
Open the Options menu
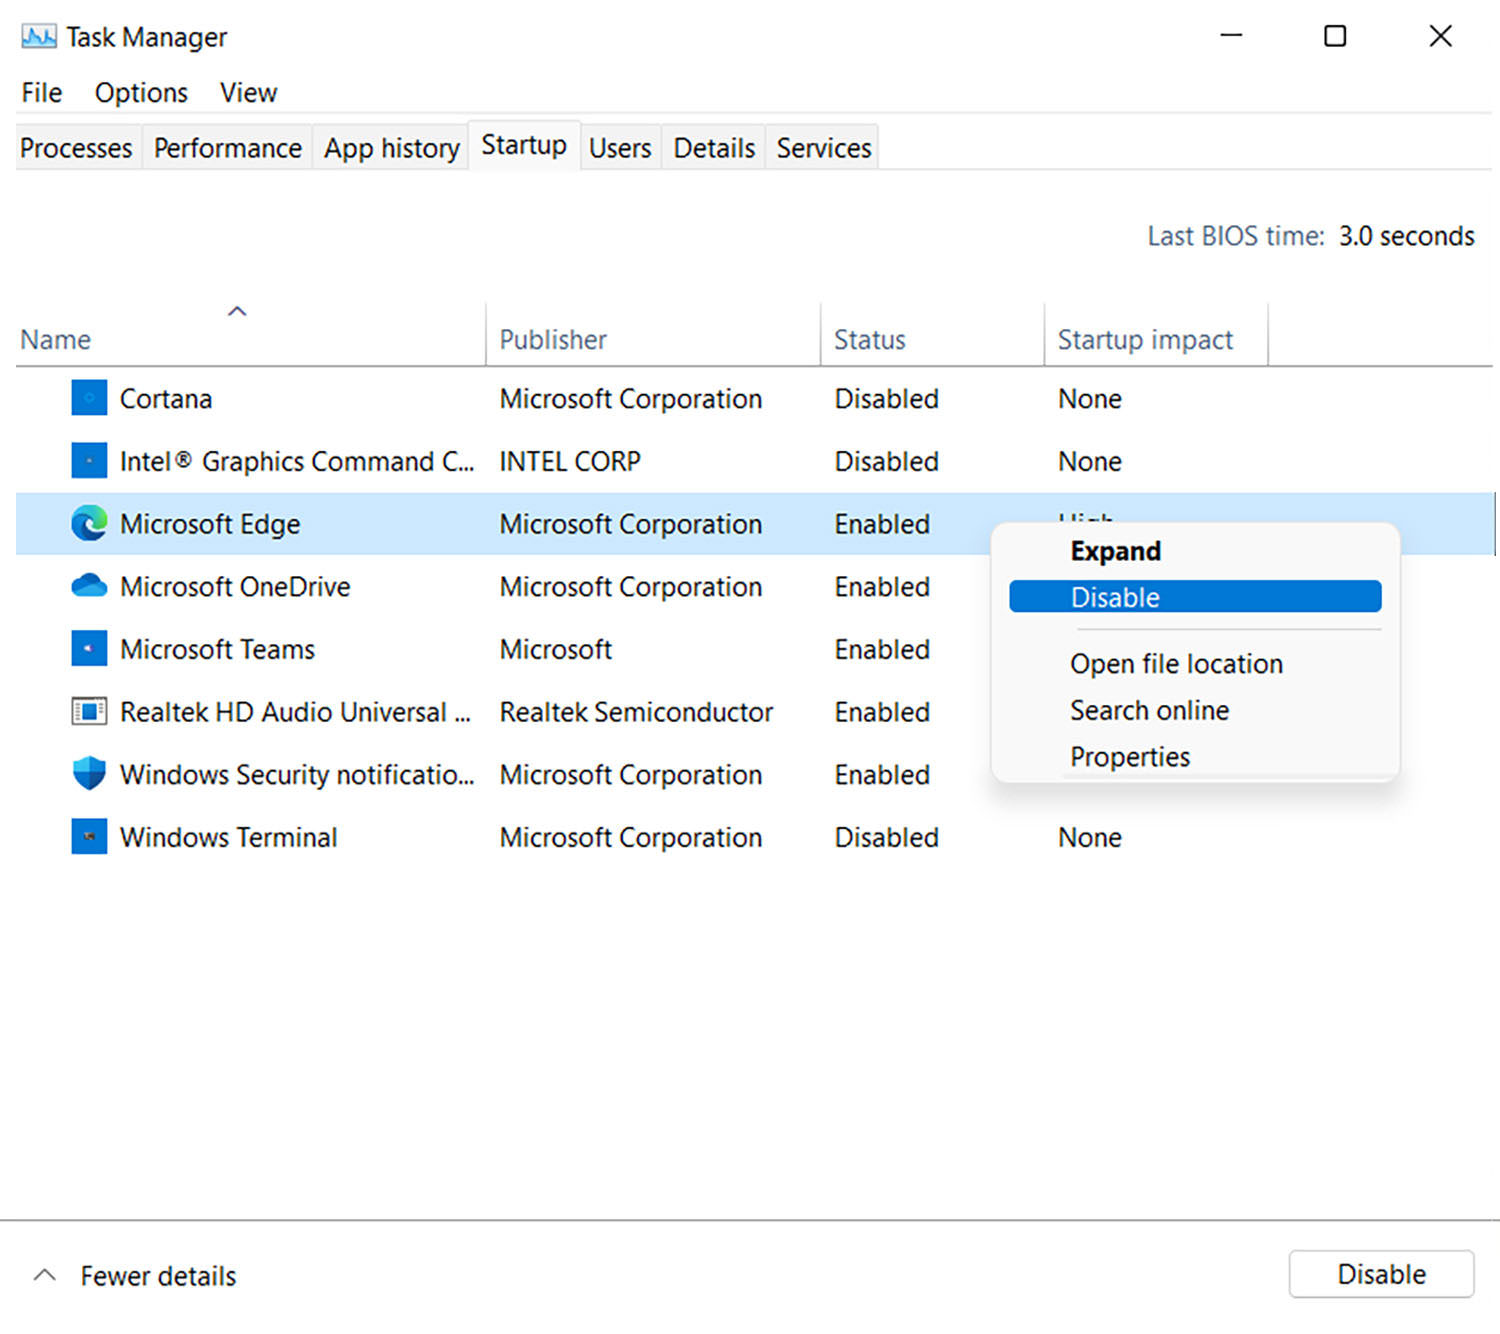pos(141,93)
